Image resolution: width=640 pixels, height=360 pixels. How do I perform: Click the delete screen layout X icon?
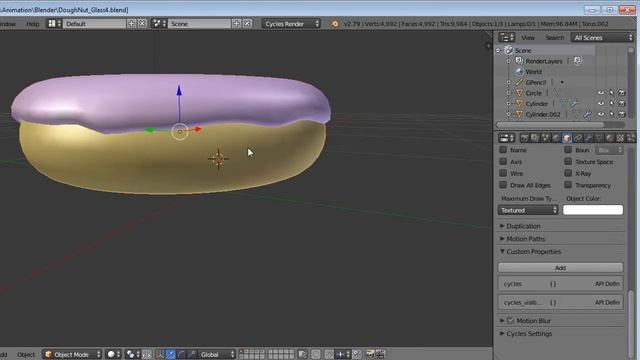click(x=142, y=24)
